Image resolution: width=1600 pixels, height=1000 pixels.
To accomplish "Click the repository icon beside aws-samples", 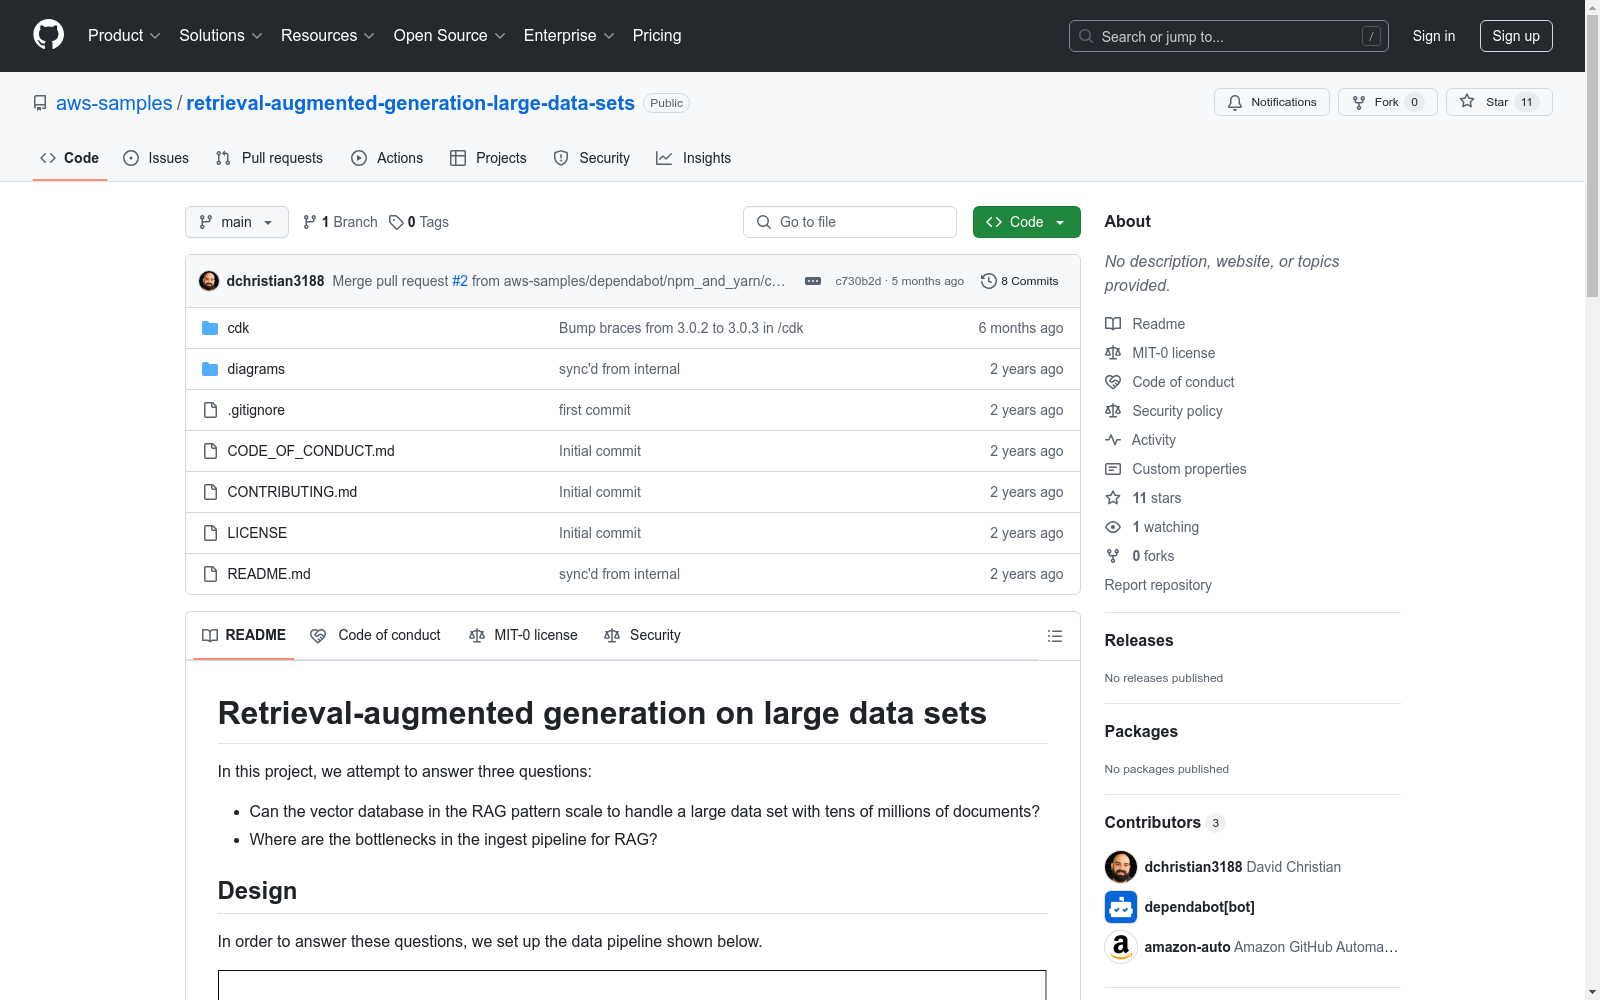I will tap(40, 103).
